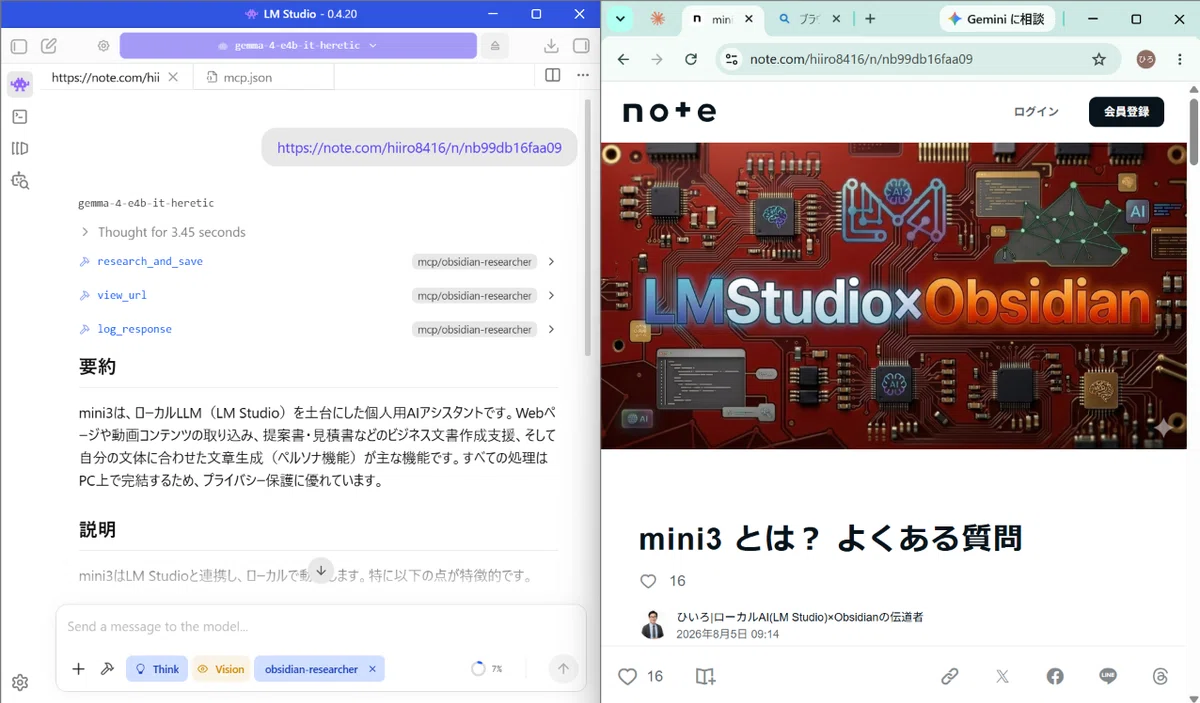Close the https://note.com/hii chat tab

(174, 77)
